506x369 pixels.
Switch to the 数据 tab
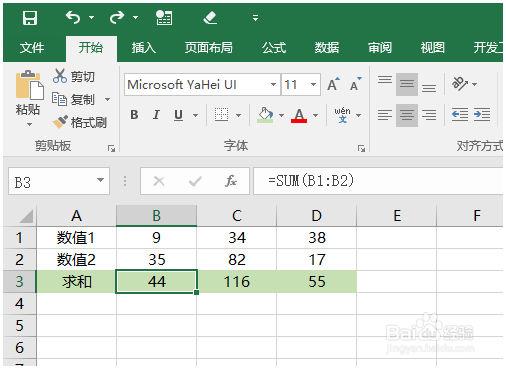[x=327, y=48]
